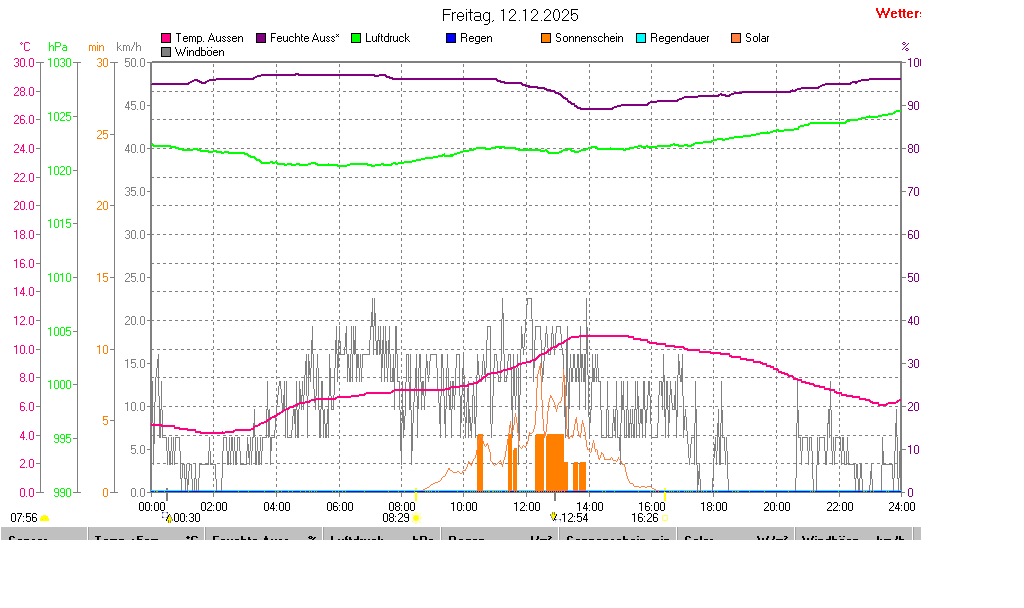Click the sun icon next to 08:29
Image resolution: width=1024 pixels, height=608 pixels.
point(416,518)
